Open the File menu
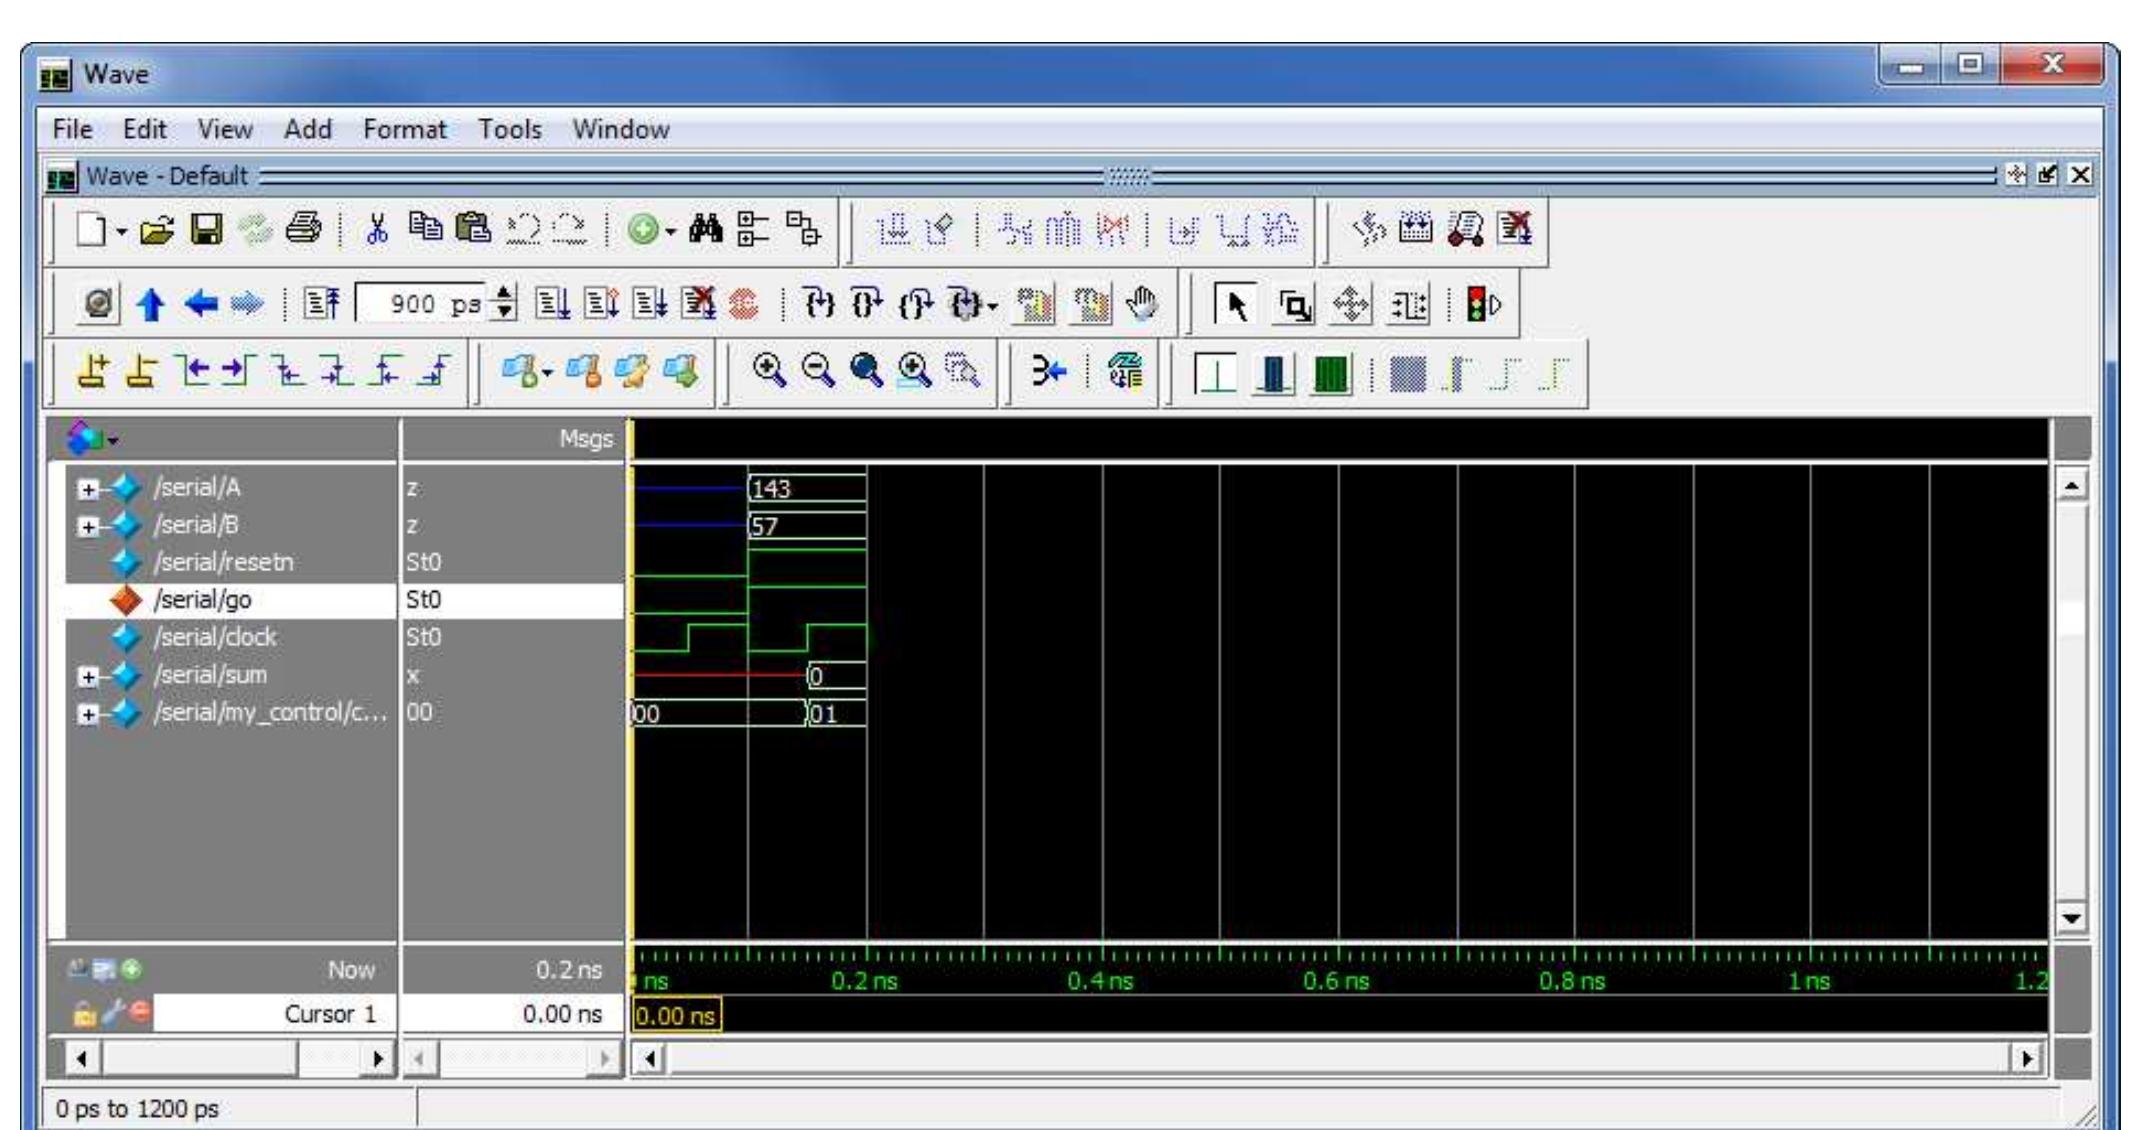 click(x=72, y=129)
